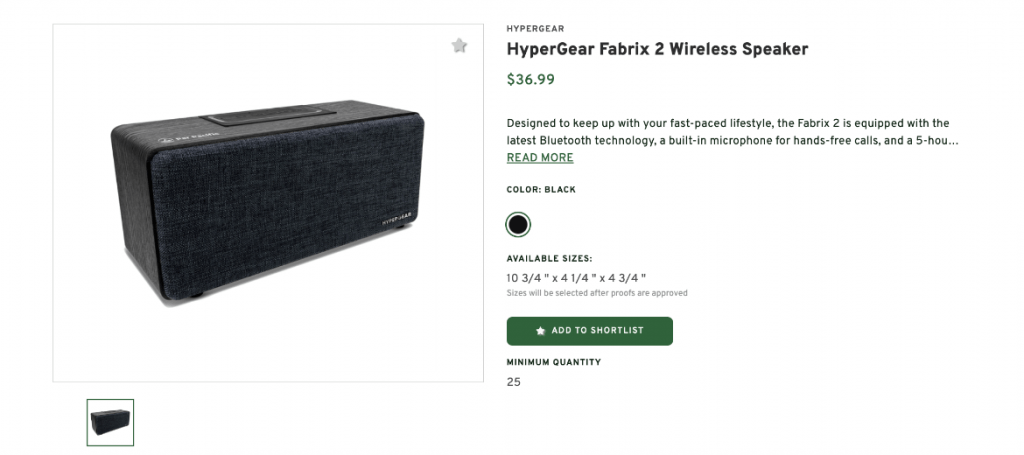Click the HYPERGEAR brand name above title

[535, 29]
